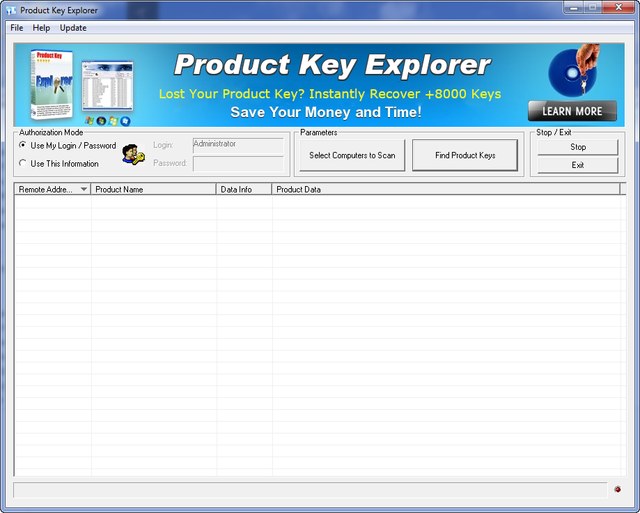
Task: Click the Windows logo icons in banner
Action: point(108,121)
